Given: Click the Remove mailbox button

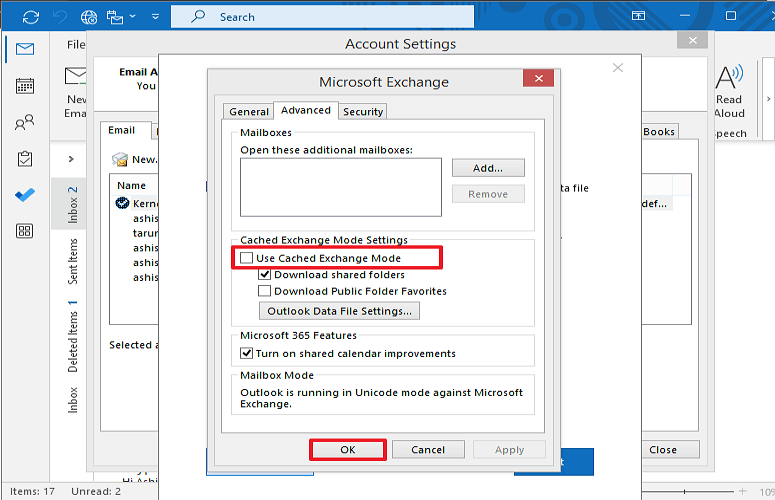Looking at the screenshot, I should pos(488,194).
